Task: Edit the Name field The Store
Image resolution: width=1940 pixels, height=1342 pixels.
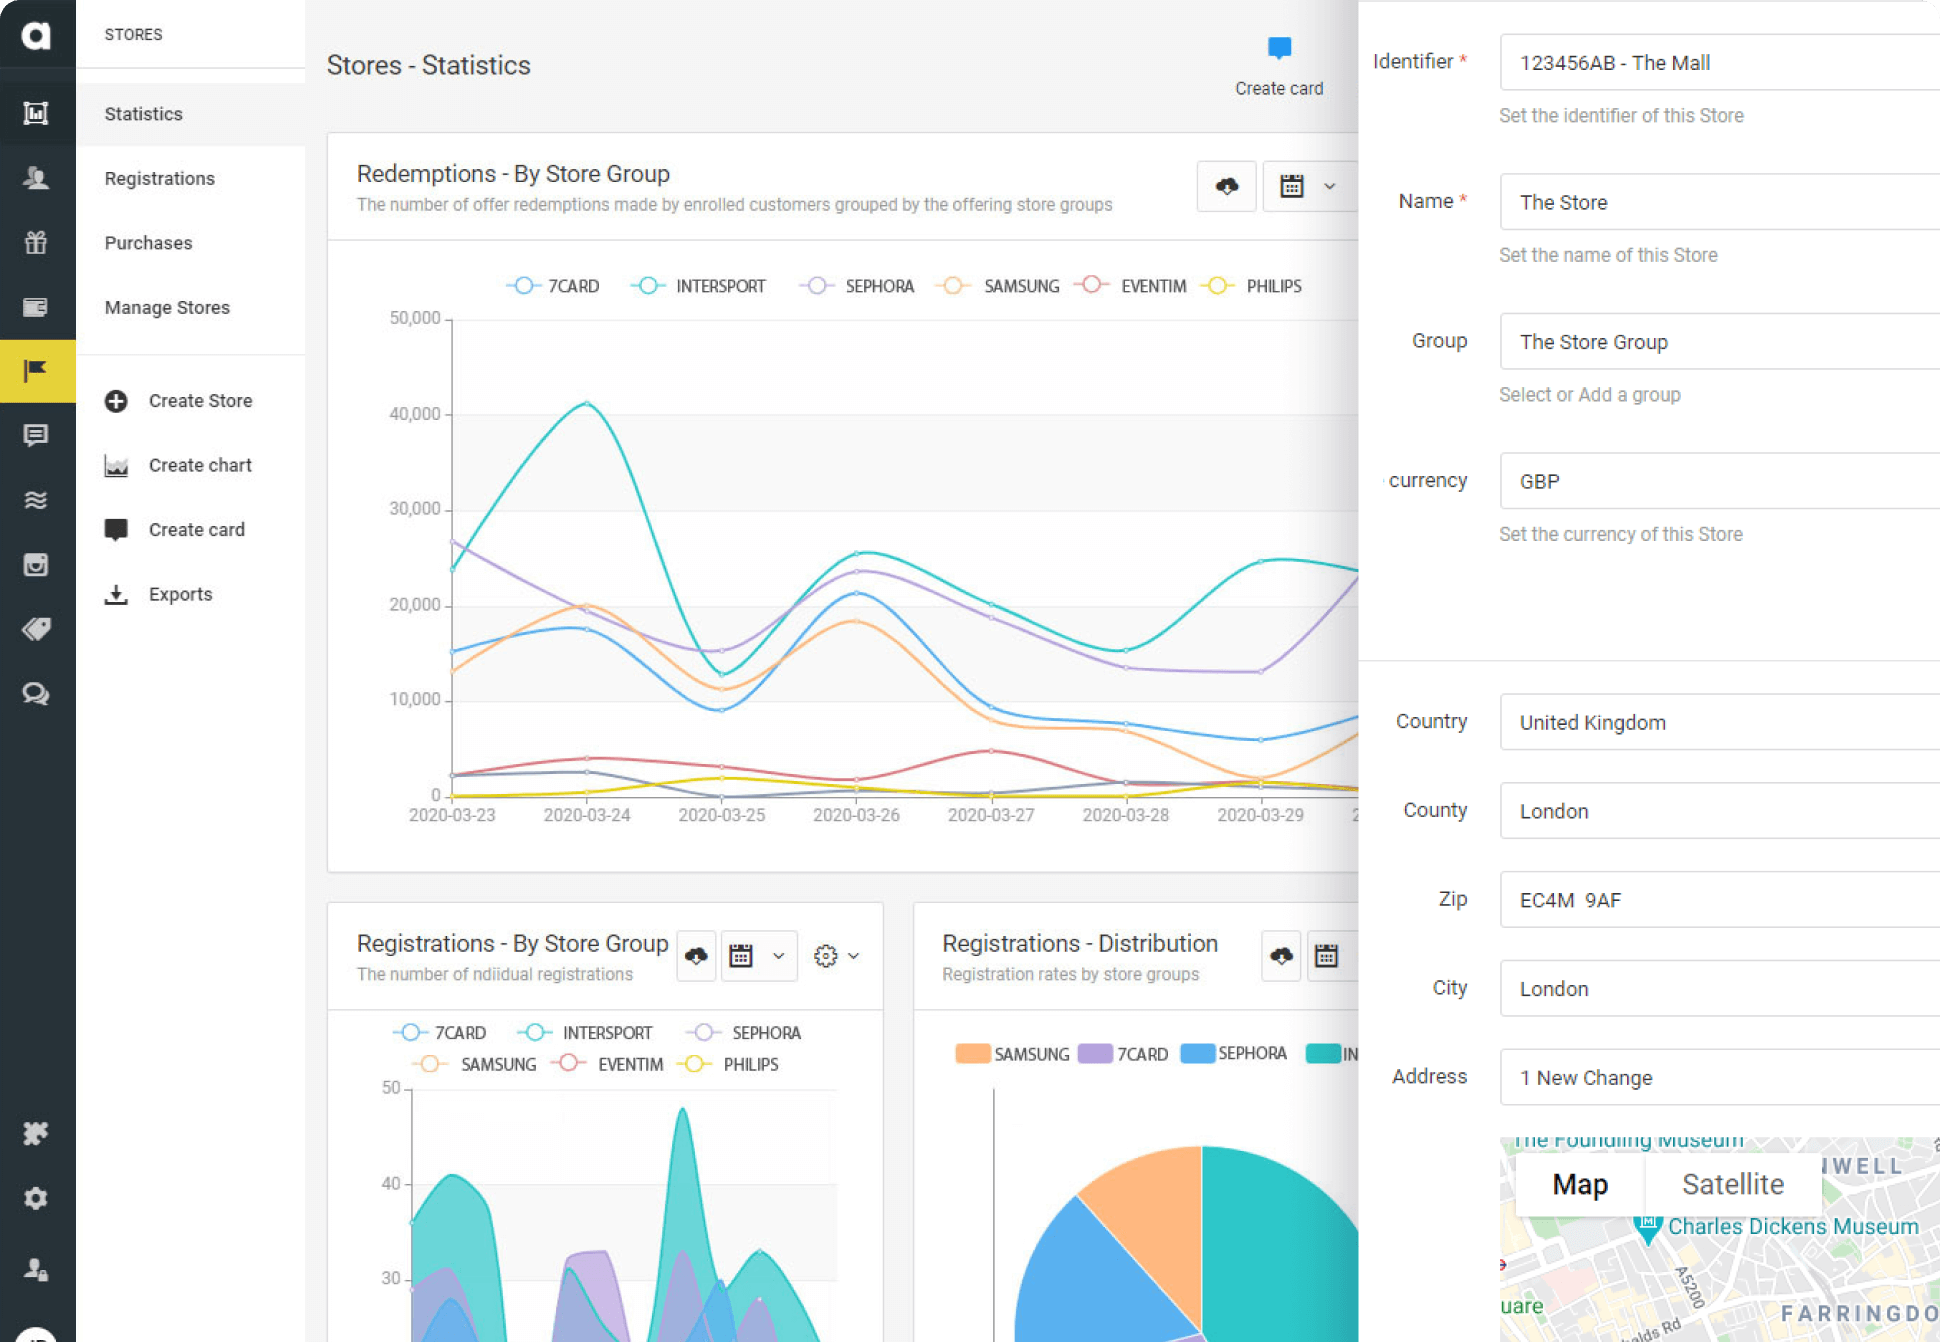Action: click(x=1720, y=202)
